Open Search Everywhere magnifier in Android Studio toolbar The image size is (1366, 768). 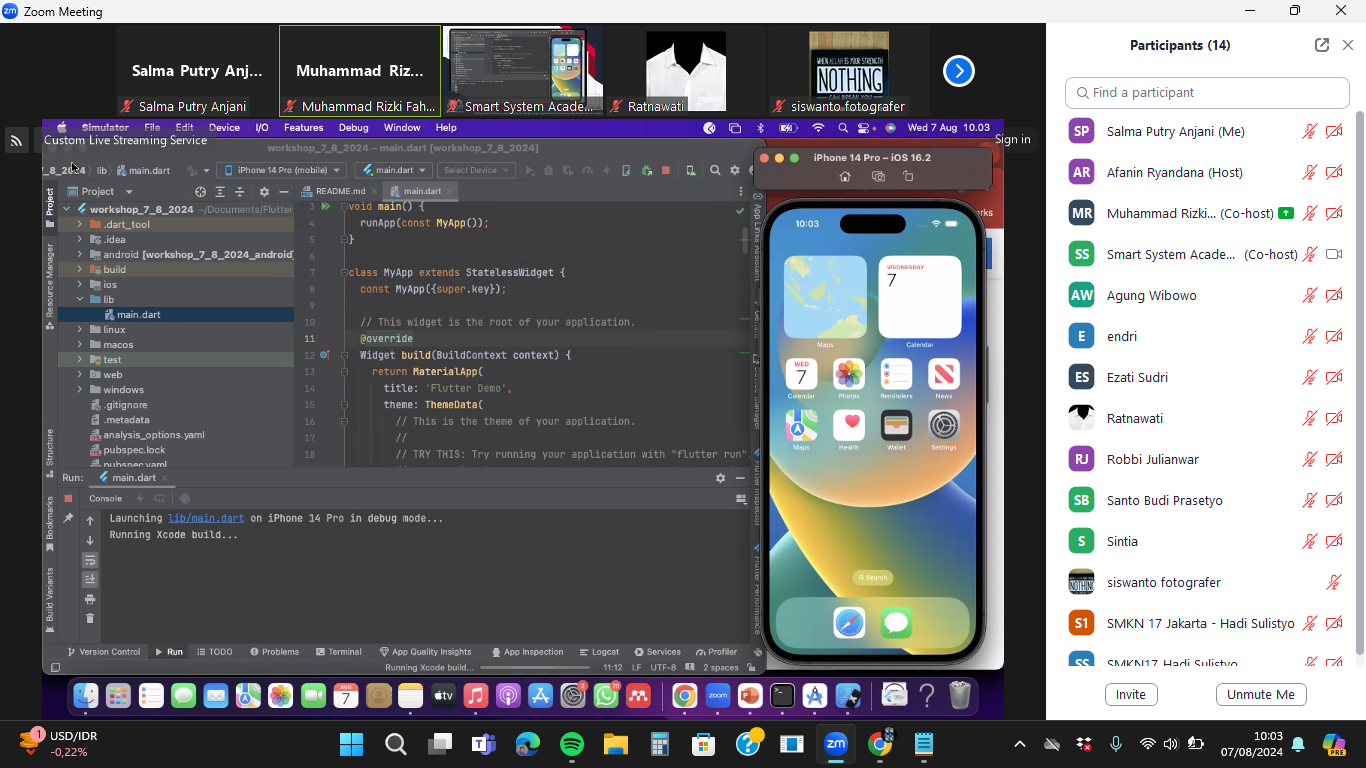click(715, 170)
